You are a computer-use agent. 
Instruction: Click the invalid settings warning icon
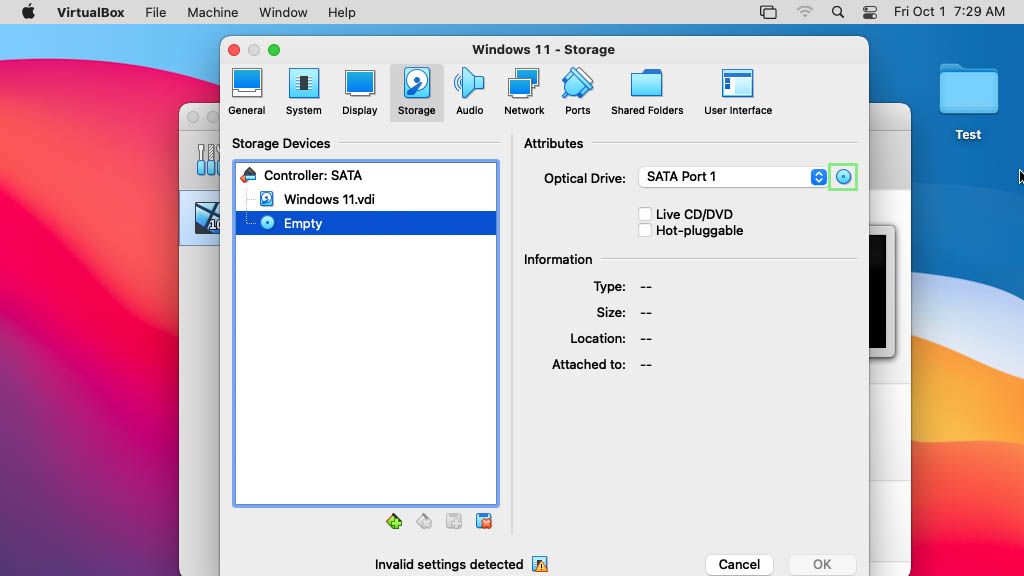539,564
